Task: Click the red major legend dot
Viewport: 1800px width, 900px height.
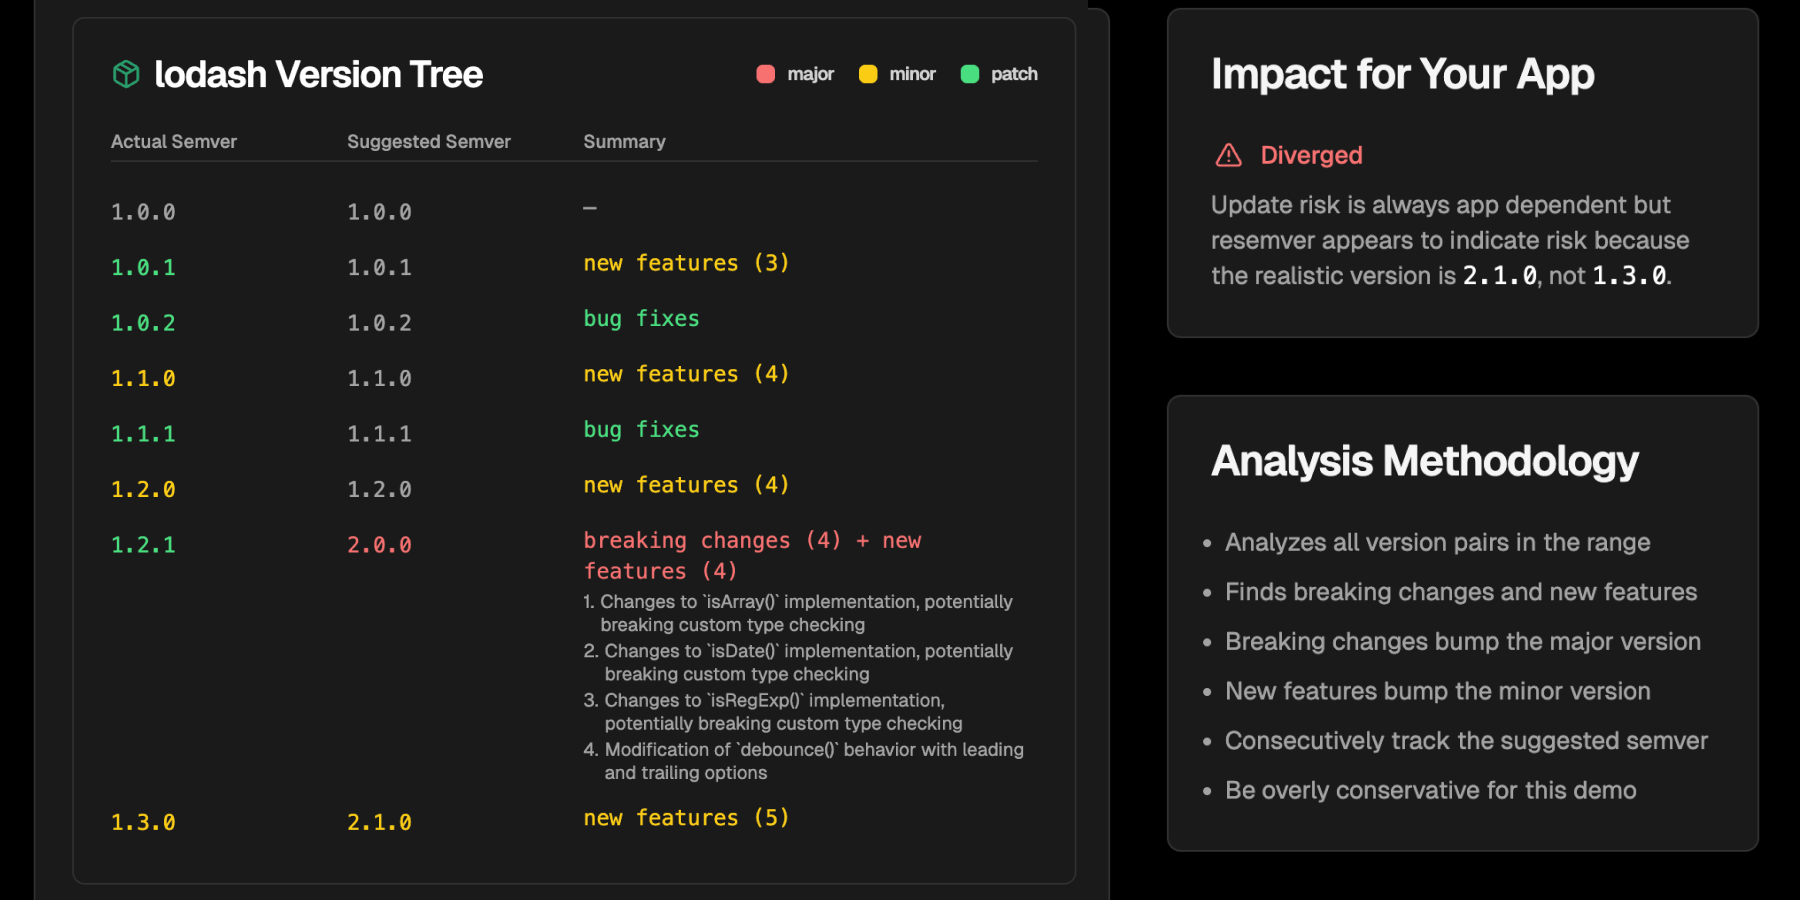Action: pos(765,73)
